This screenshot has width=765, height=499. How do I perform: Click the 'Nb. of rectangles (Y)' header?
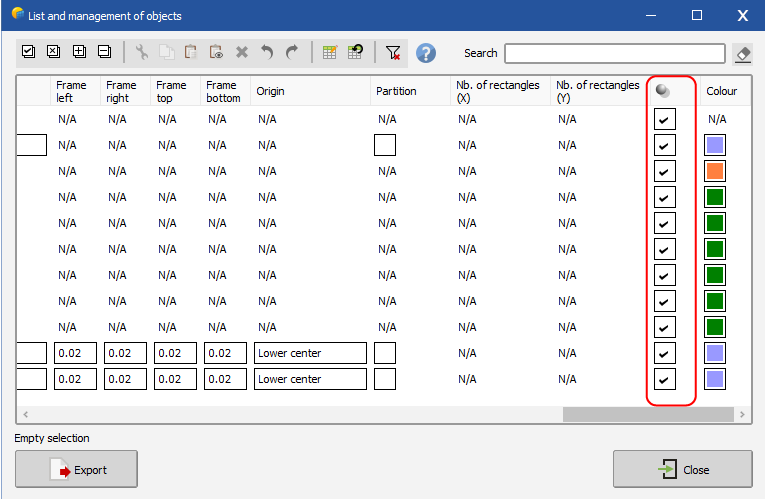600,91
